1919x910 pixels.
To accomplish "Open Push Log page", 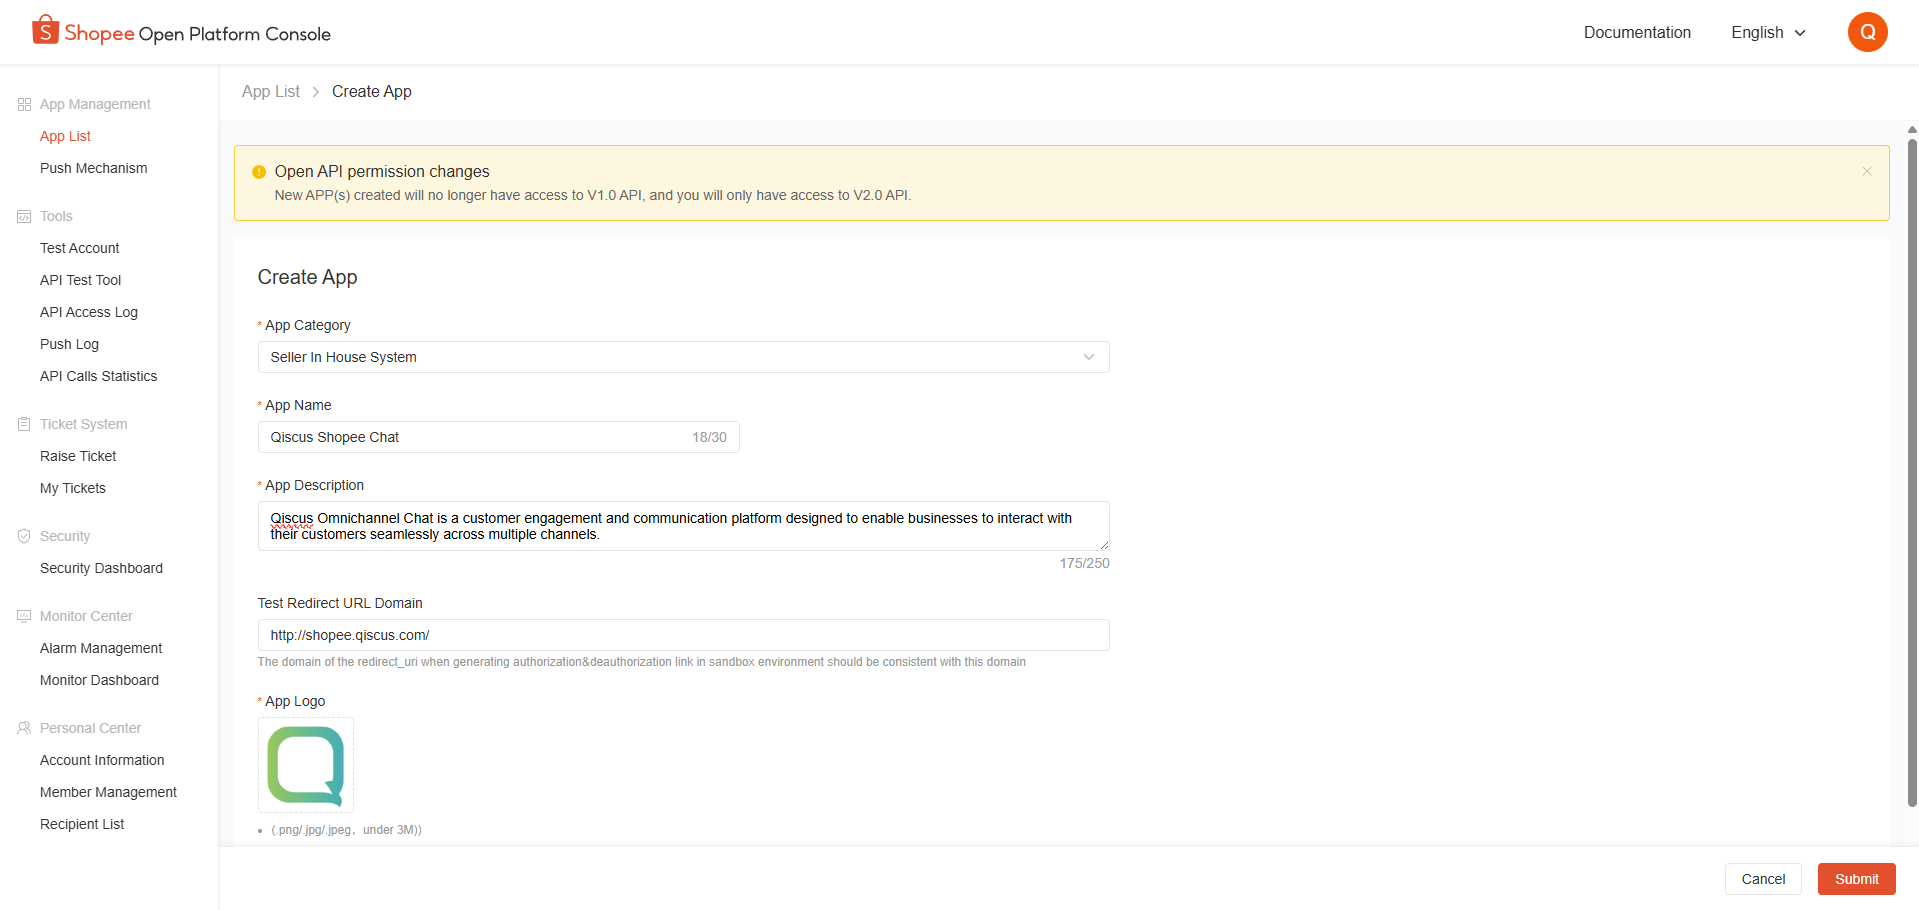I will [69, 344].
